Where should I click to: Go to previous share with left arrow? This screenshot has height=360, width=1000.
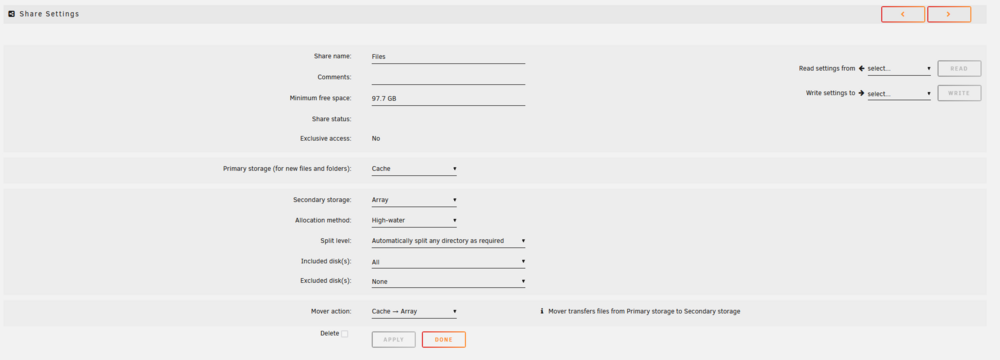coord(902,14)
